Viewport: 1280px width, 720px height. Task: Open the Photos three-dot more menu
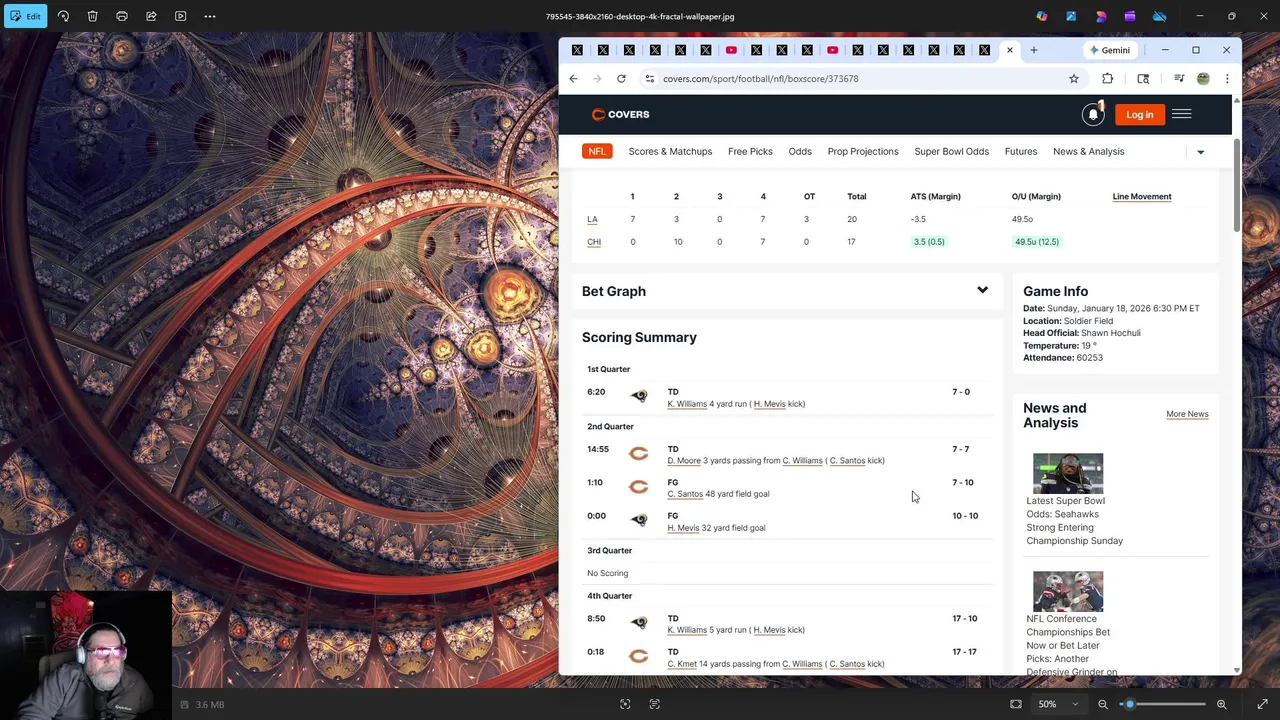210,16
